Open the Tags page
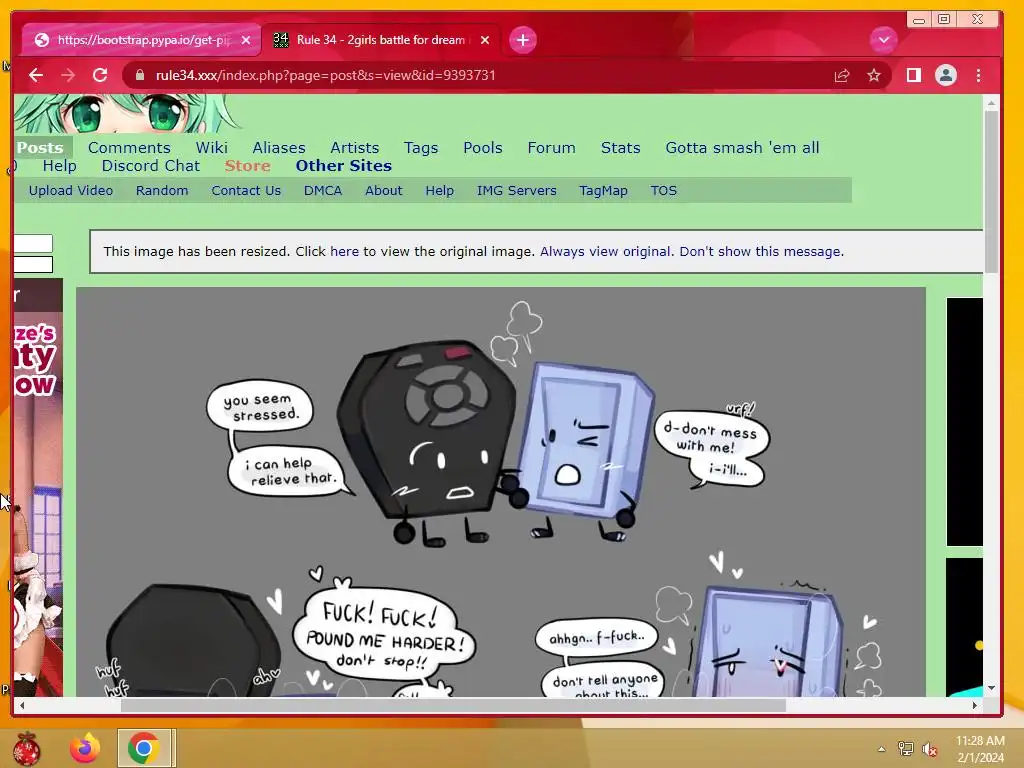This screenshot has width=1024, height=768. pos(421,148)
